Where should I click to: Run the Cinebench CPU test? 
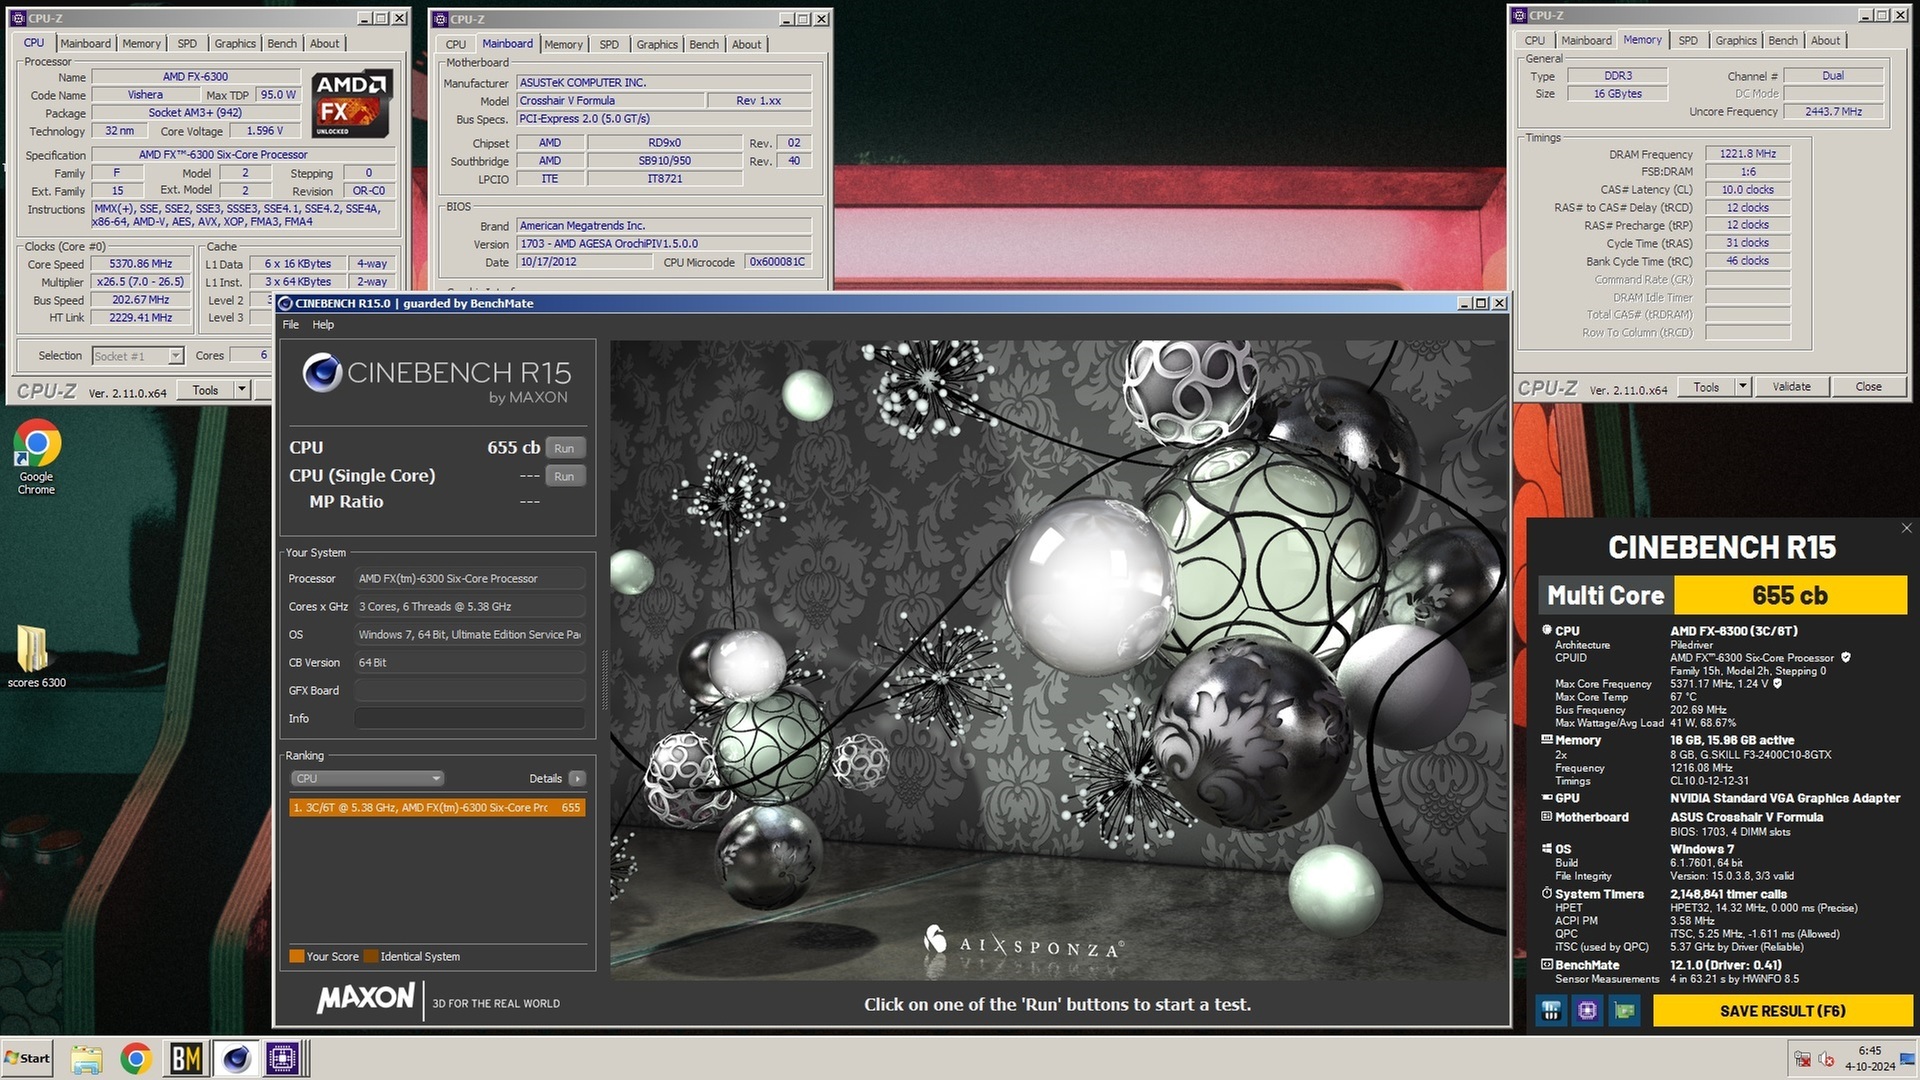tap(564, 448)
